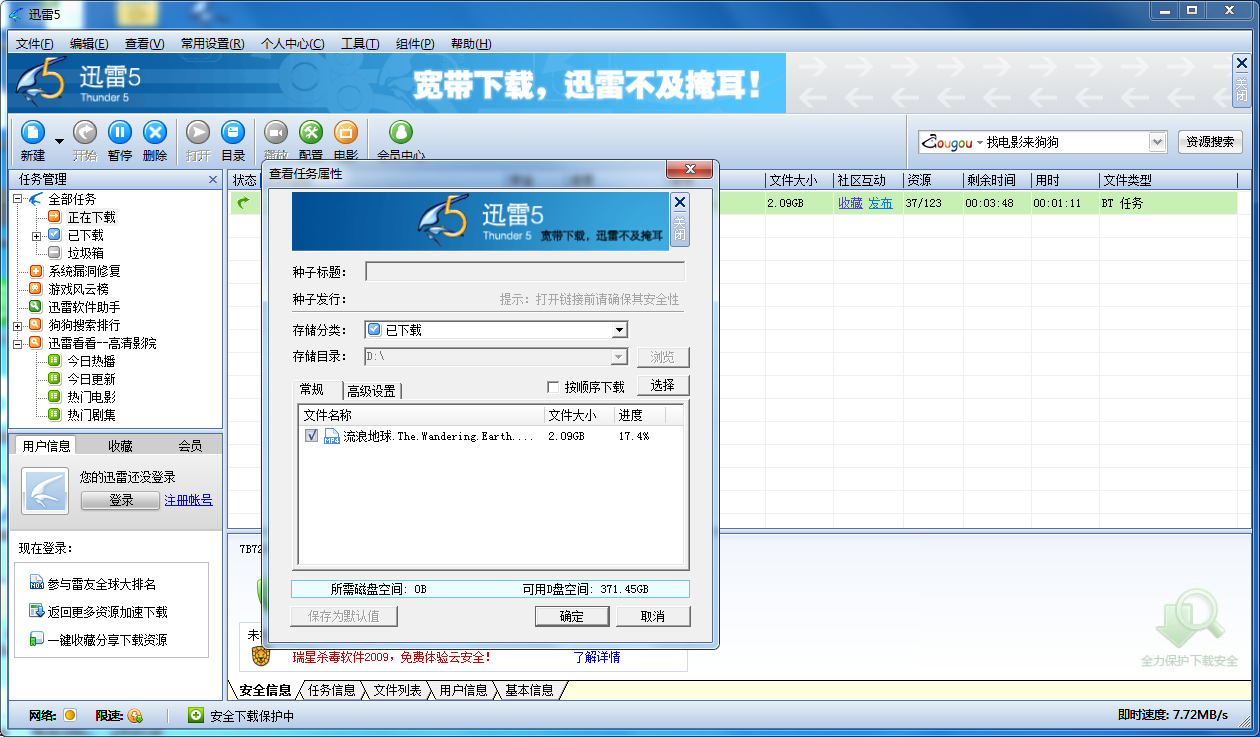Click the 今日热播 list icon
Image resolution: width=1260 pixels, height=737 pixels.
(54, 361)
